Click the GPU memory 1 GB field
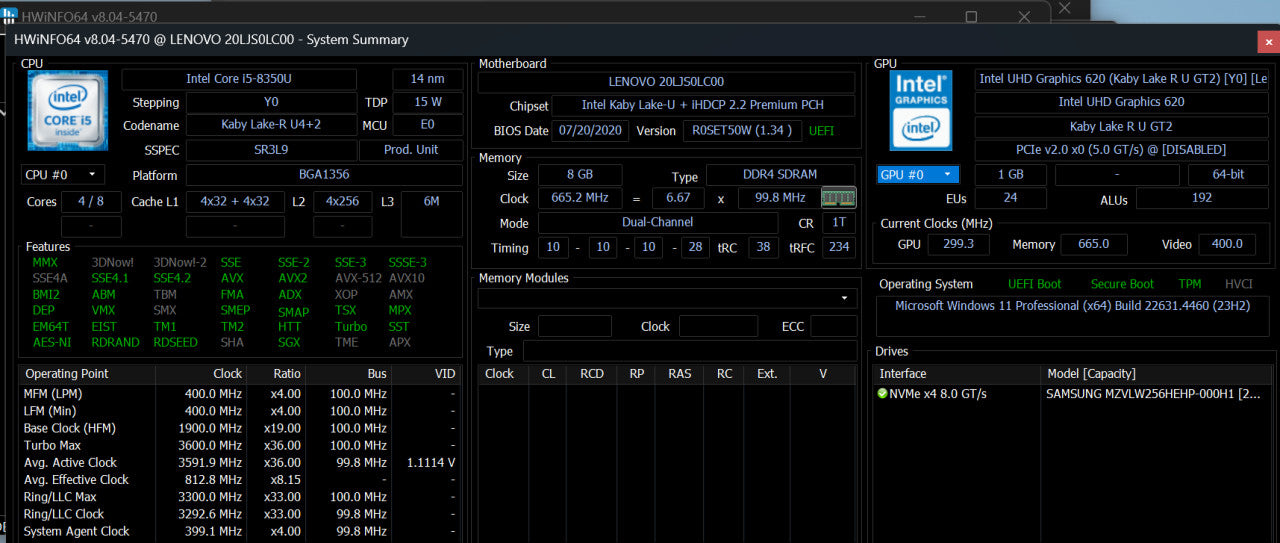This screenshot has width=1280, height=543. point(1010,174)
